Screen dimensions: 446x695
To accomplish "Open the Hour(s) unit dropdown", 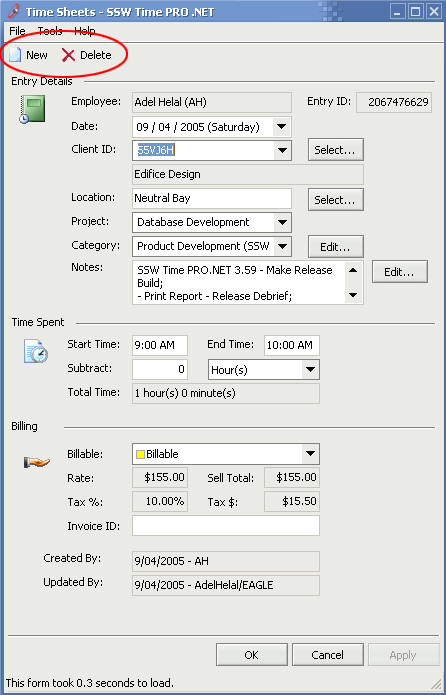I will [310, 369].
